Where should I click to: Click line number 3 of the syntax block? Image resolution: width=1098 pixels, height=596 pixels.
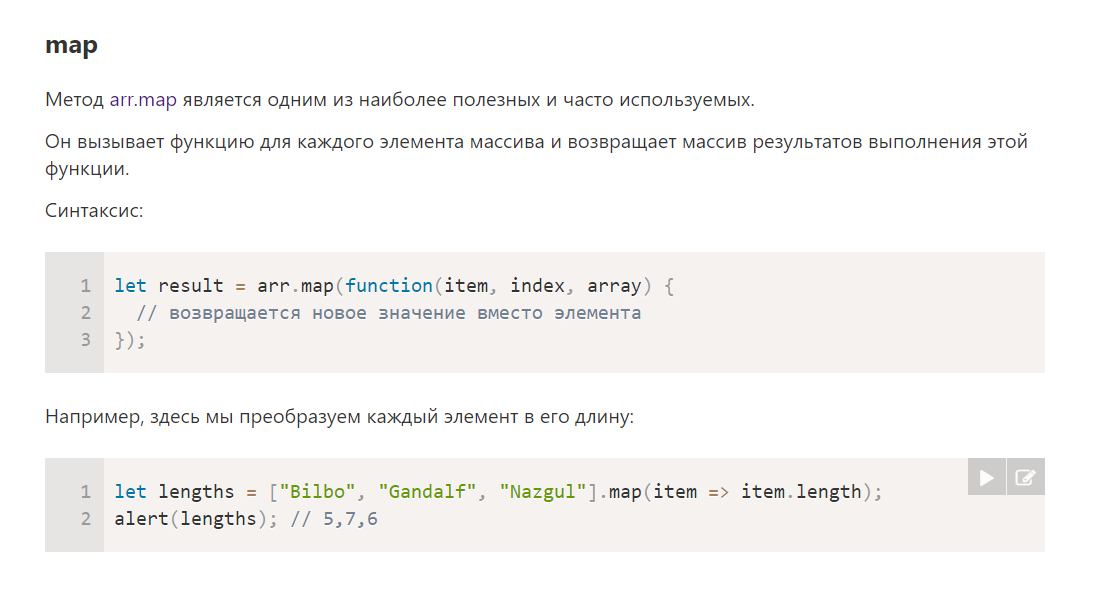coord(85,340)
